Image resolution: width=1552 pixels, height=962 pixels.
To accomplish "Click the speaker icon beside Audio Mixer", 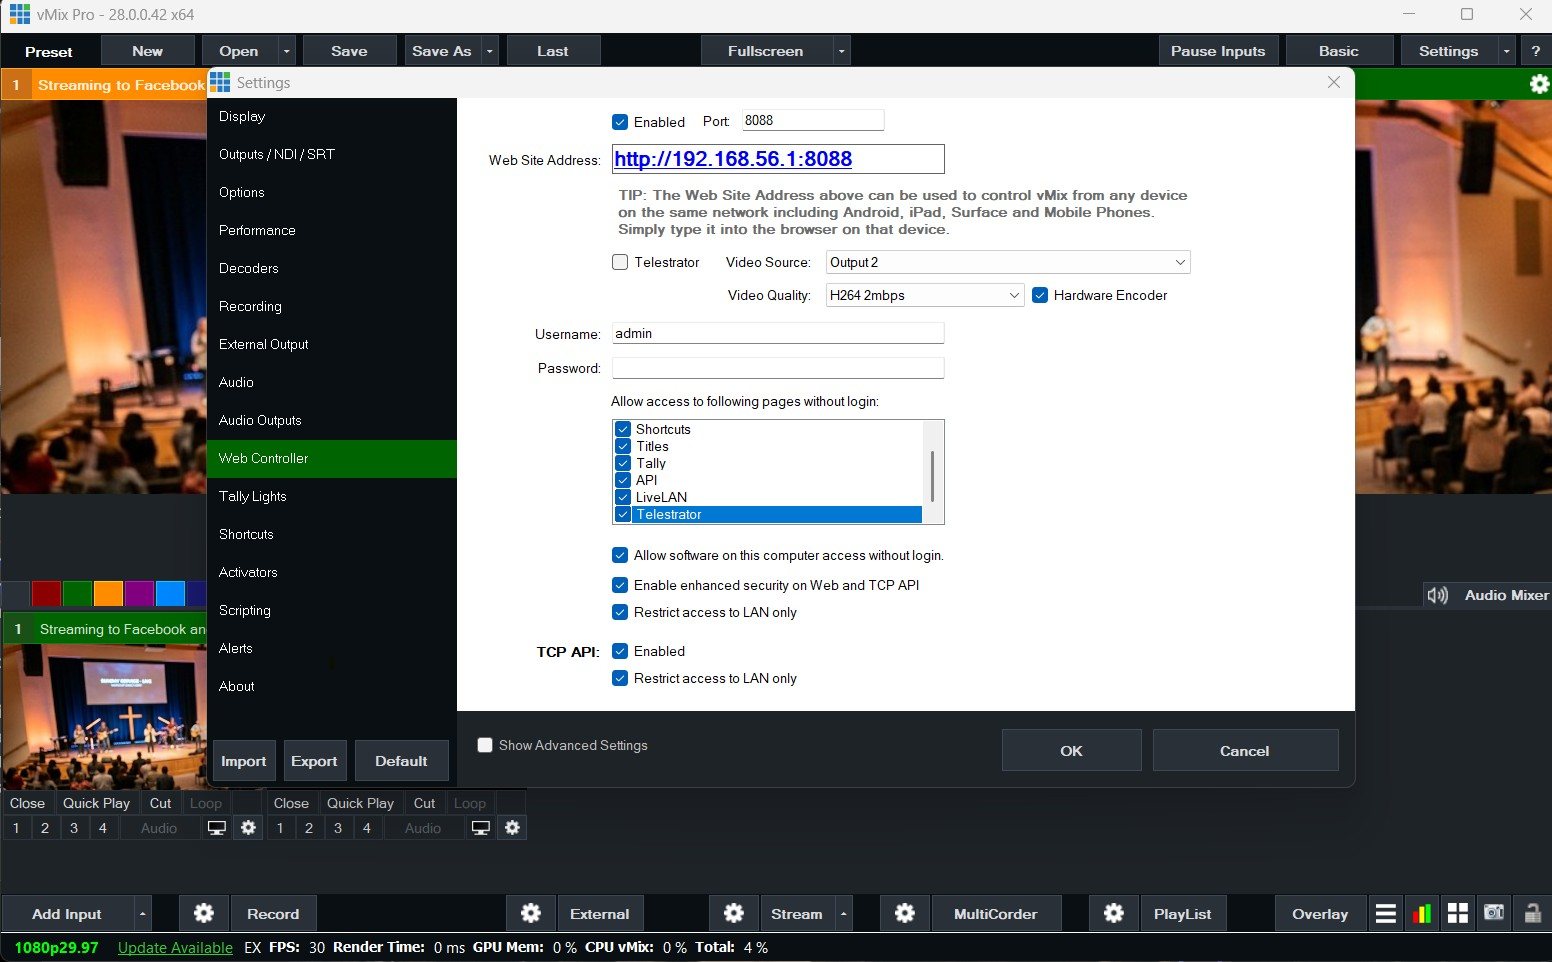I will coord(1438,595).
